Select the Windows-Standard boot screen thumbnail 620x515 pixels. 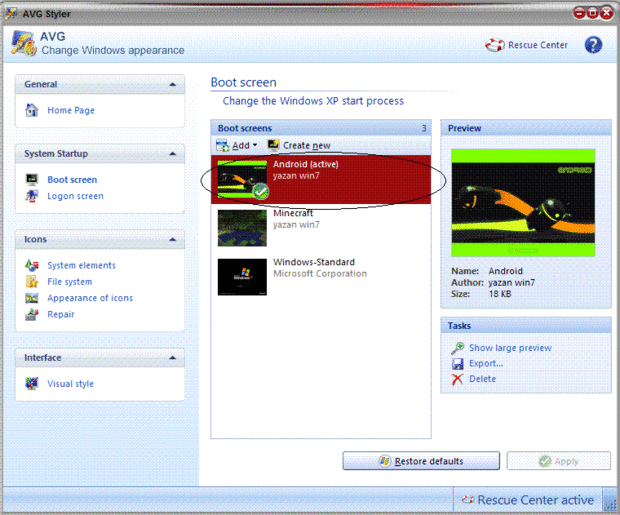click(x=242, y=277)
